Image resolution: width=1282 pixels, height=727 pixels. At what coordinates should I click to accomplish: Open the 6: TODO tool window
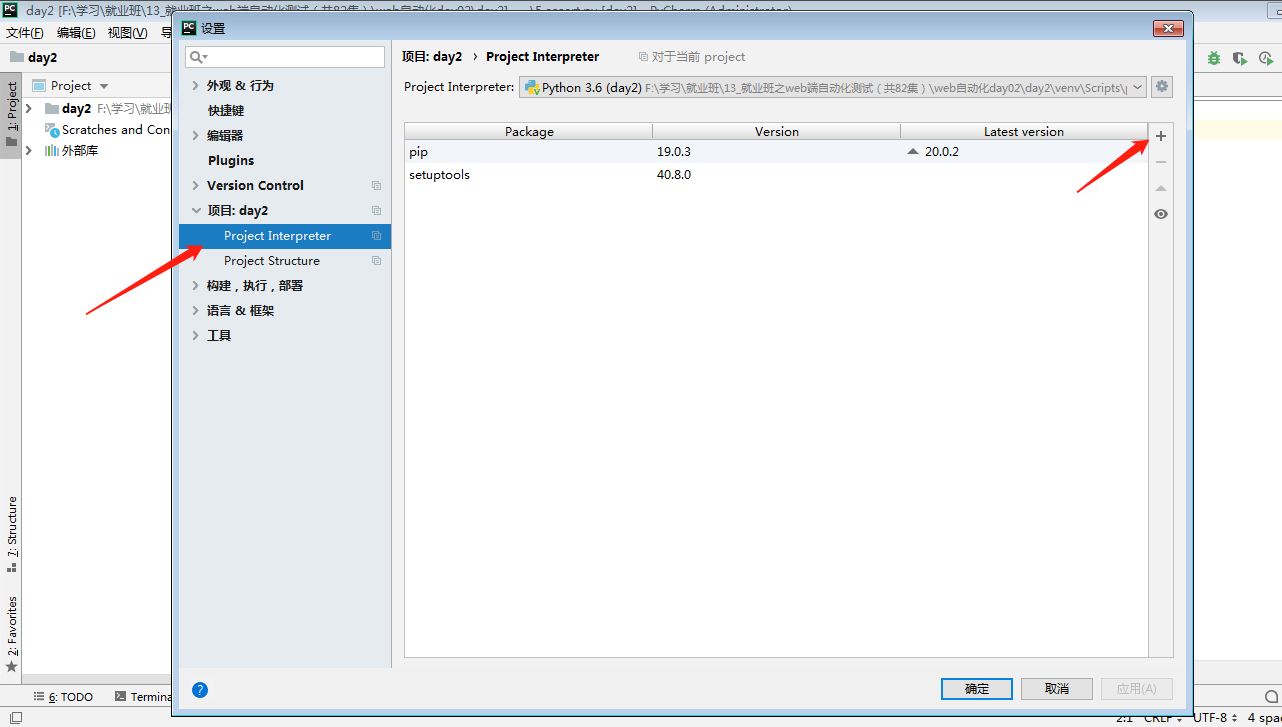63,697
